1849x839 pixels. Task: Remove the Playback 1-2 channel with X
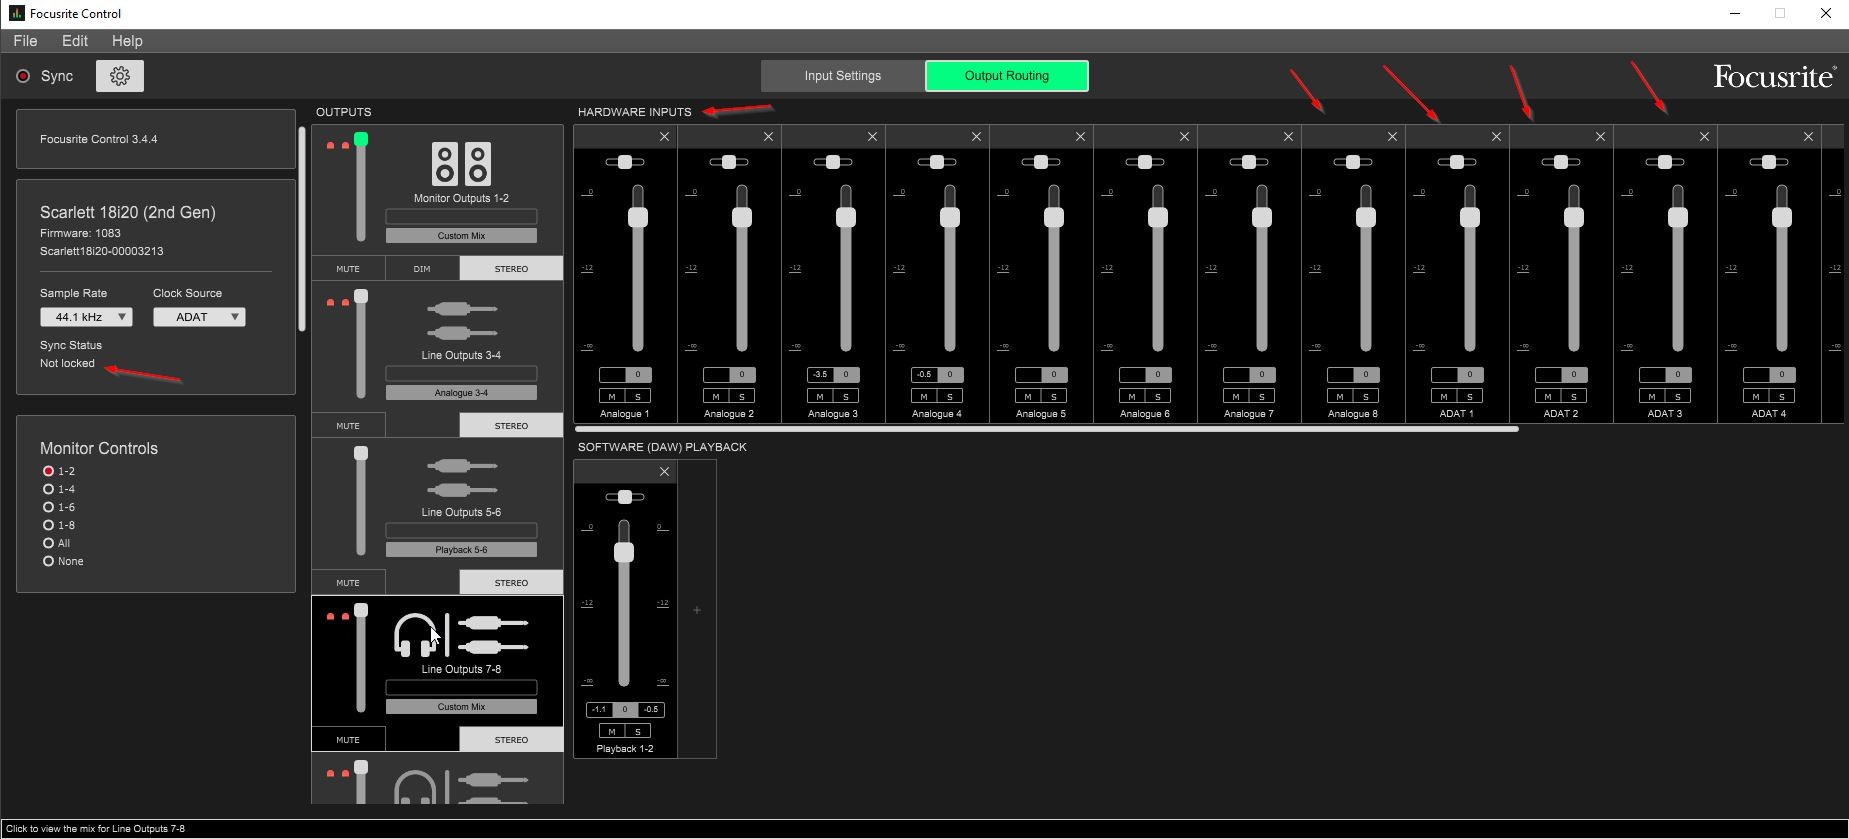[664, 472]
